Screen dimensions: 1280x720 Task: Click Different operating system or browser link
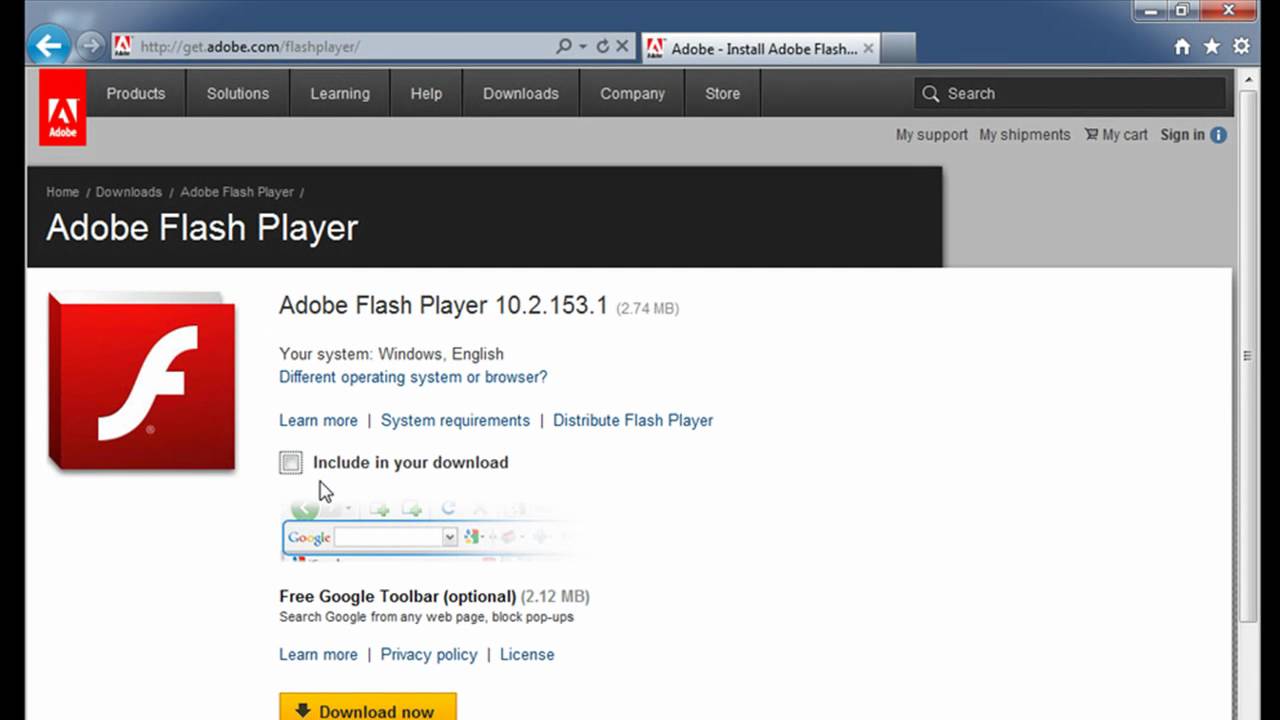413,377
